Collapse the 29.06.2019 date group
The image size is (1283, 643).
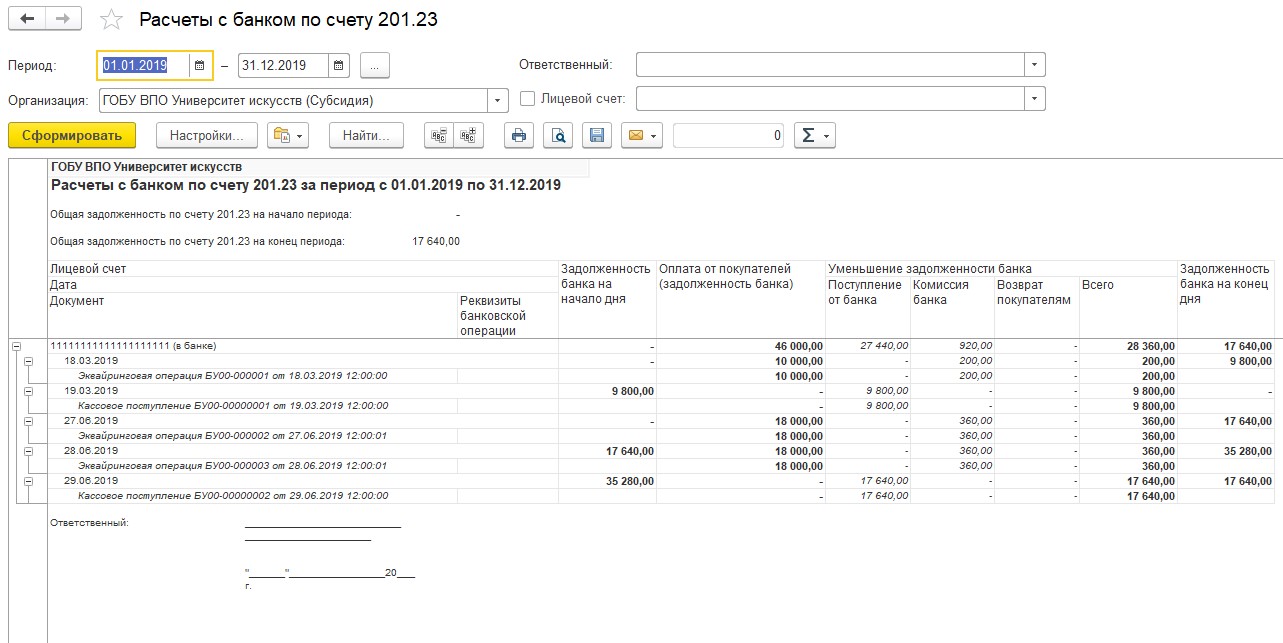tap(28, 481)
